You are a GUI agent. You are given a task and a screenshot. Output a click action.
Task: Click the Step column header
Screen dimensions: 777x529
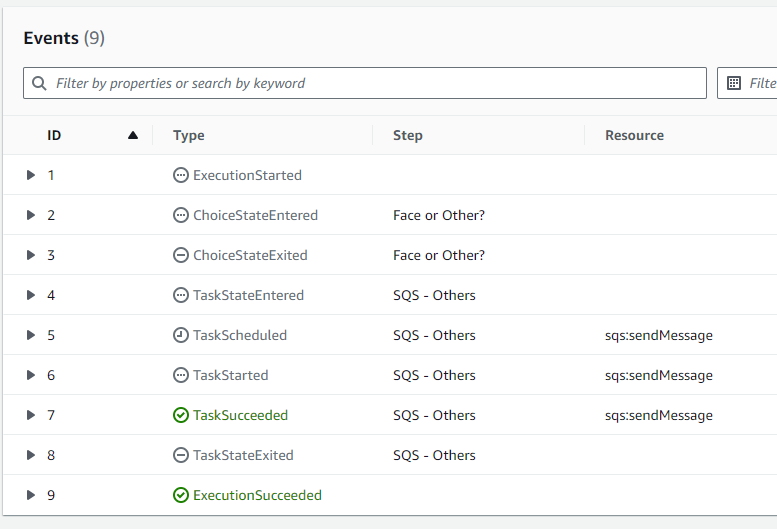pos(408,135)
